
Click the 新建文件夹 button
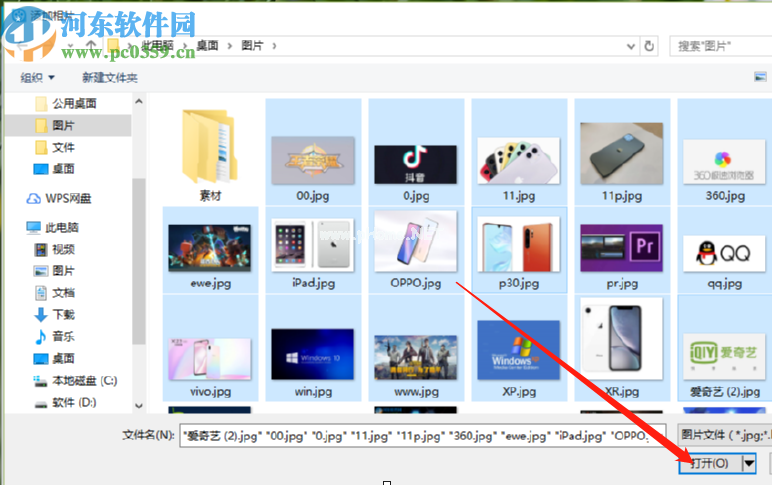click(109, 77)
